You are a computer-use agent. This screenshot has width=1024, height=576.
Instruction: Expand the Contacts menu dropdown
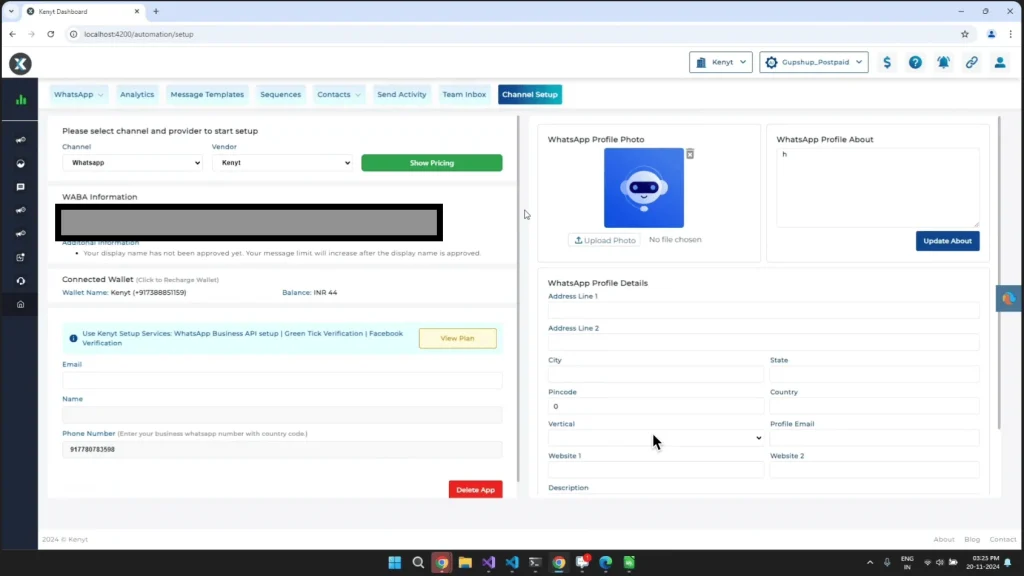[338, 94]
